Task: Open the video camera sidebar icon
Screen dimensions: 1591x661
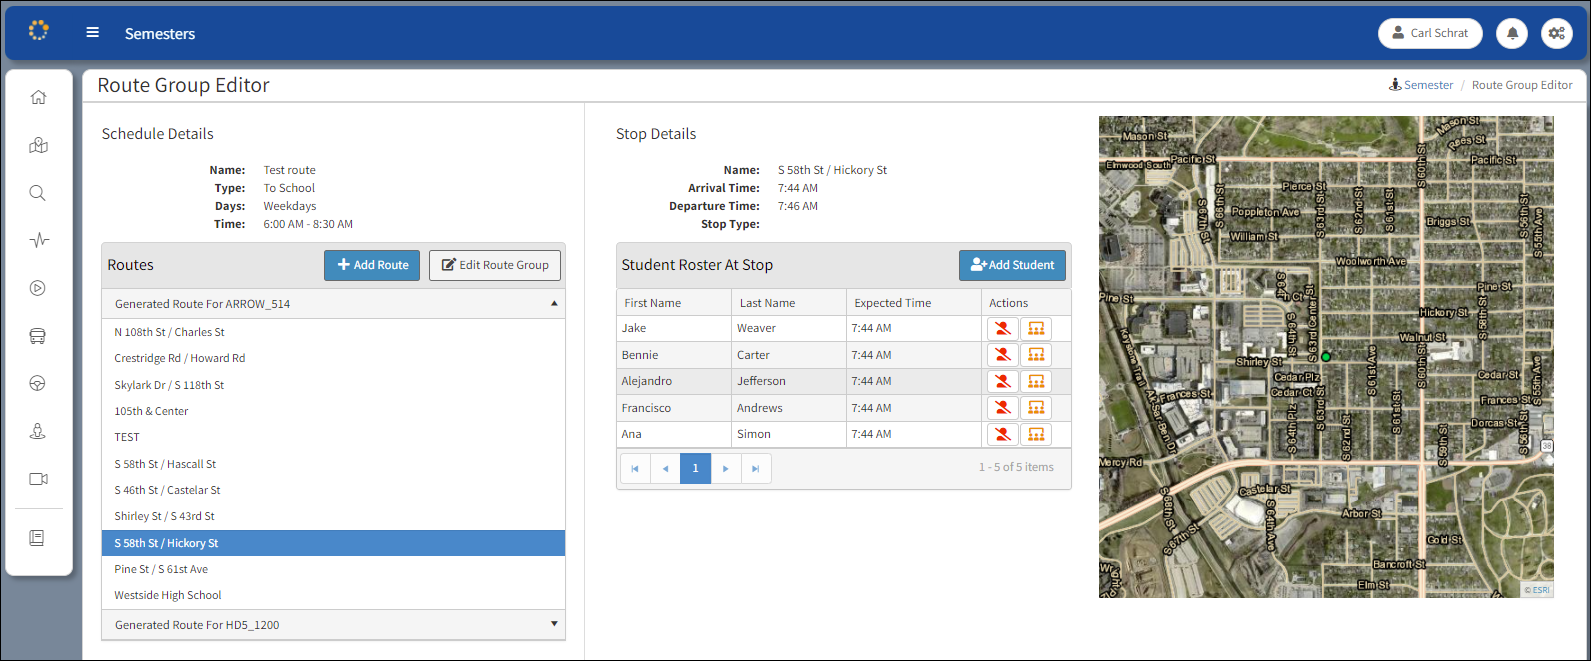Action: click(x=38, y=479)
